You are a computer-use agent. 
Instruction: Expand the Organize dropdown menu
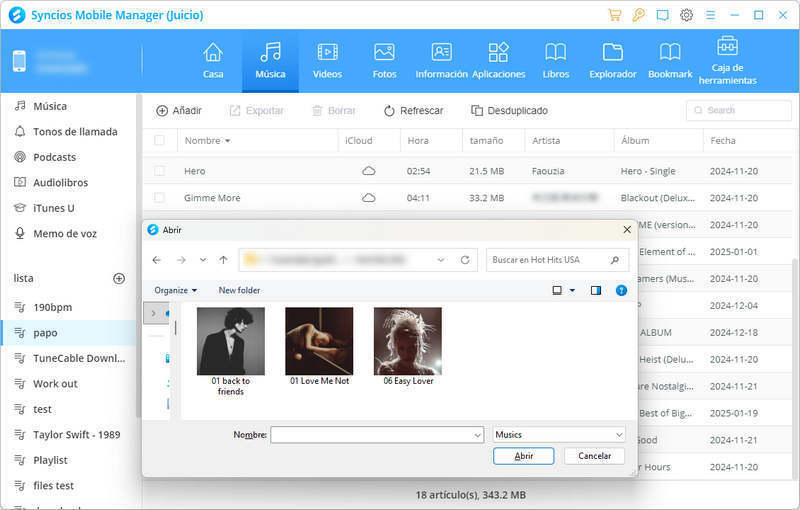tap(175, 290)
